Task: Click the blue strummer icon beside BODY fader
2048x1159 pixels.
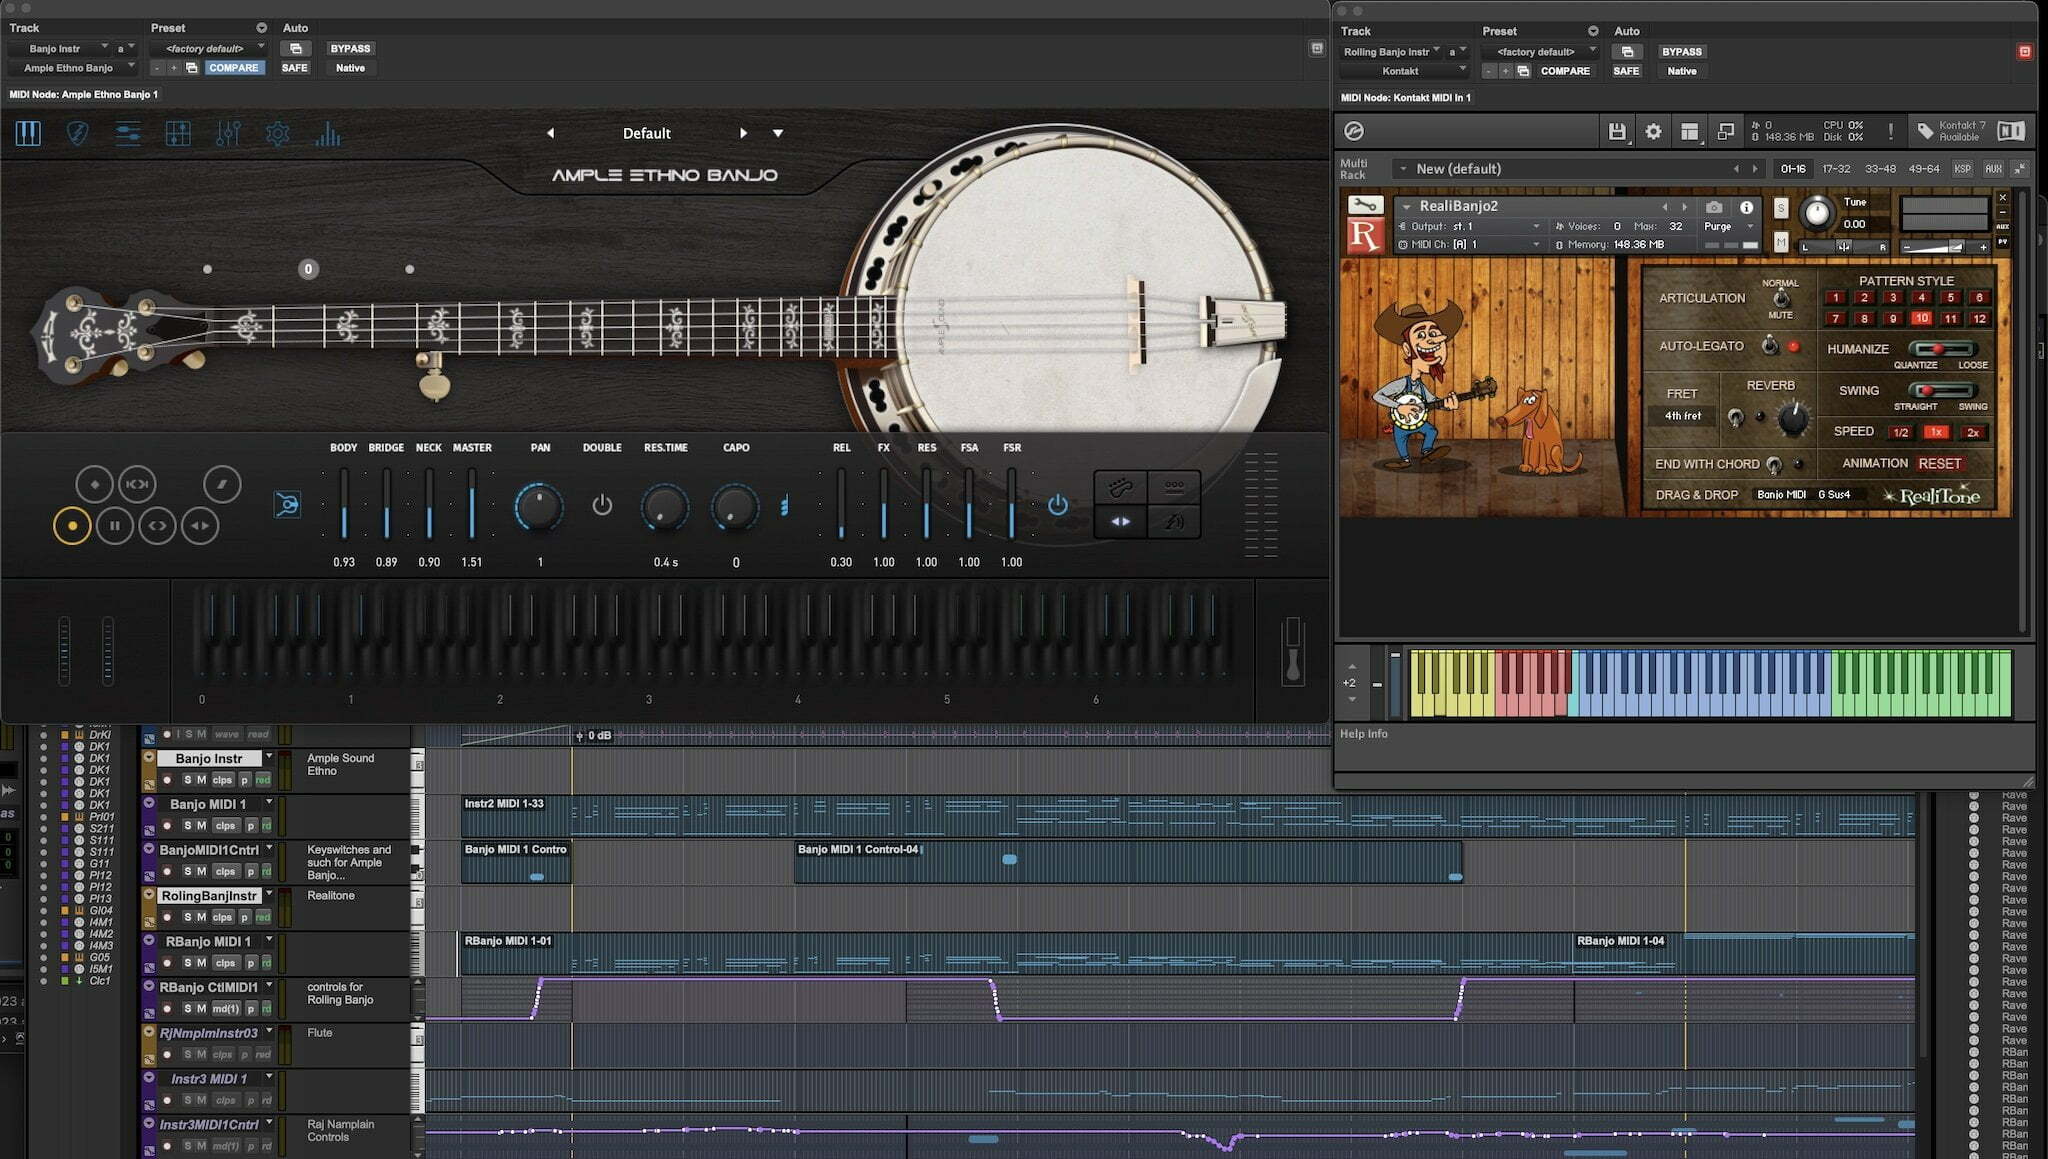Action: [x=287, y=504]
